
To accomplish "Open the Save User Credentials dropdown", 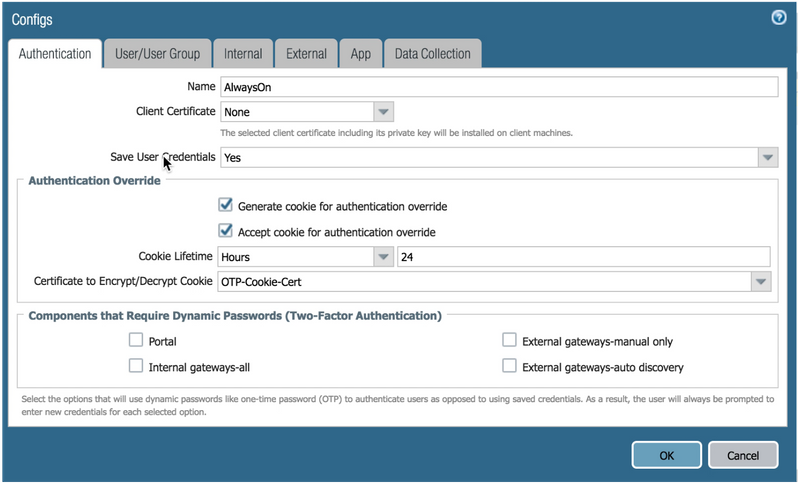I will pos(767,158).
